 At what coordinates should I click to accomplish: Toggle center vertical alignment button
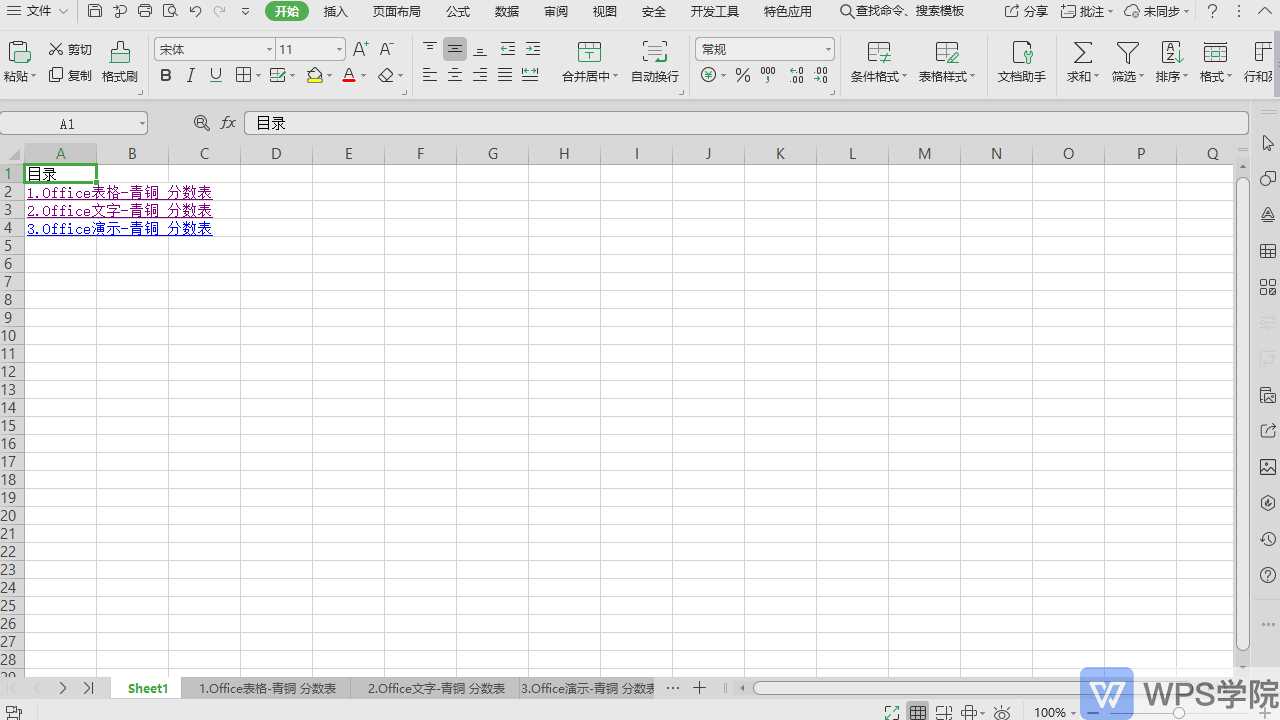(x=455, y=49)
